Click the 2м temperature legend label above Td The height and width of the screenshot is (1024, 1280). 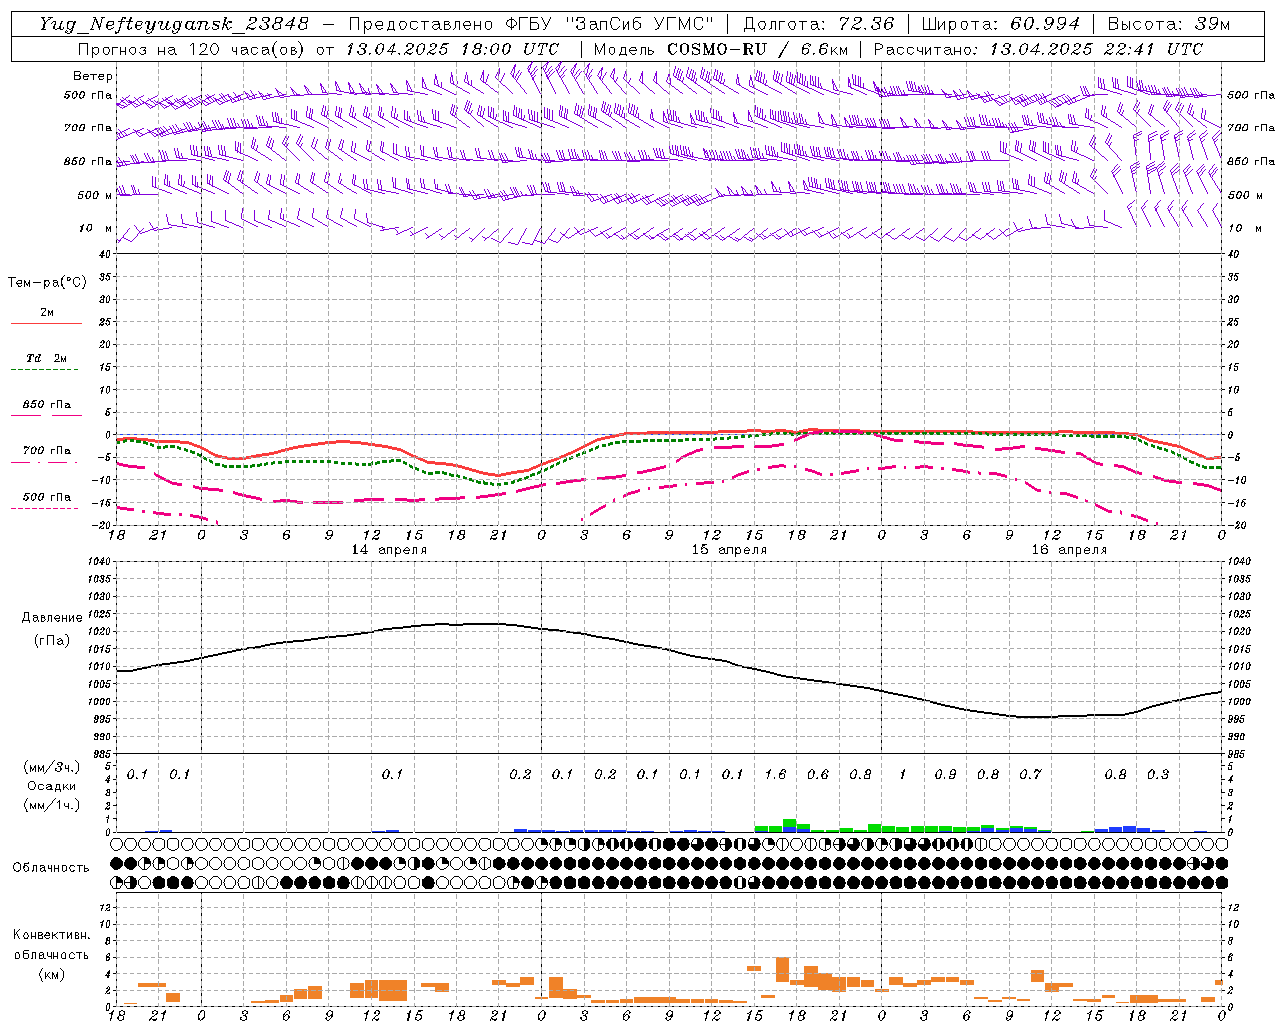47,313
